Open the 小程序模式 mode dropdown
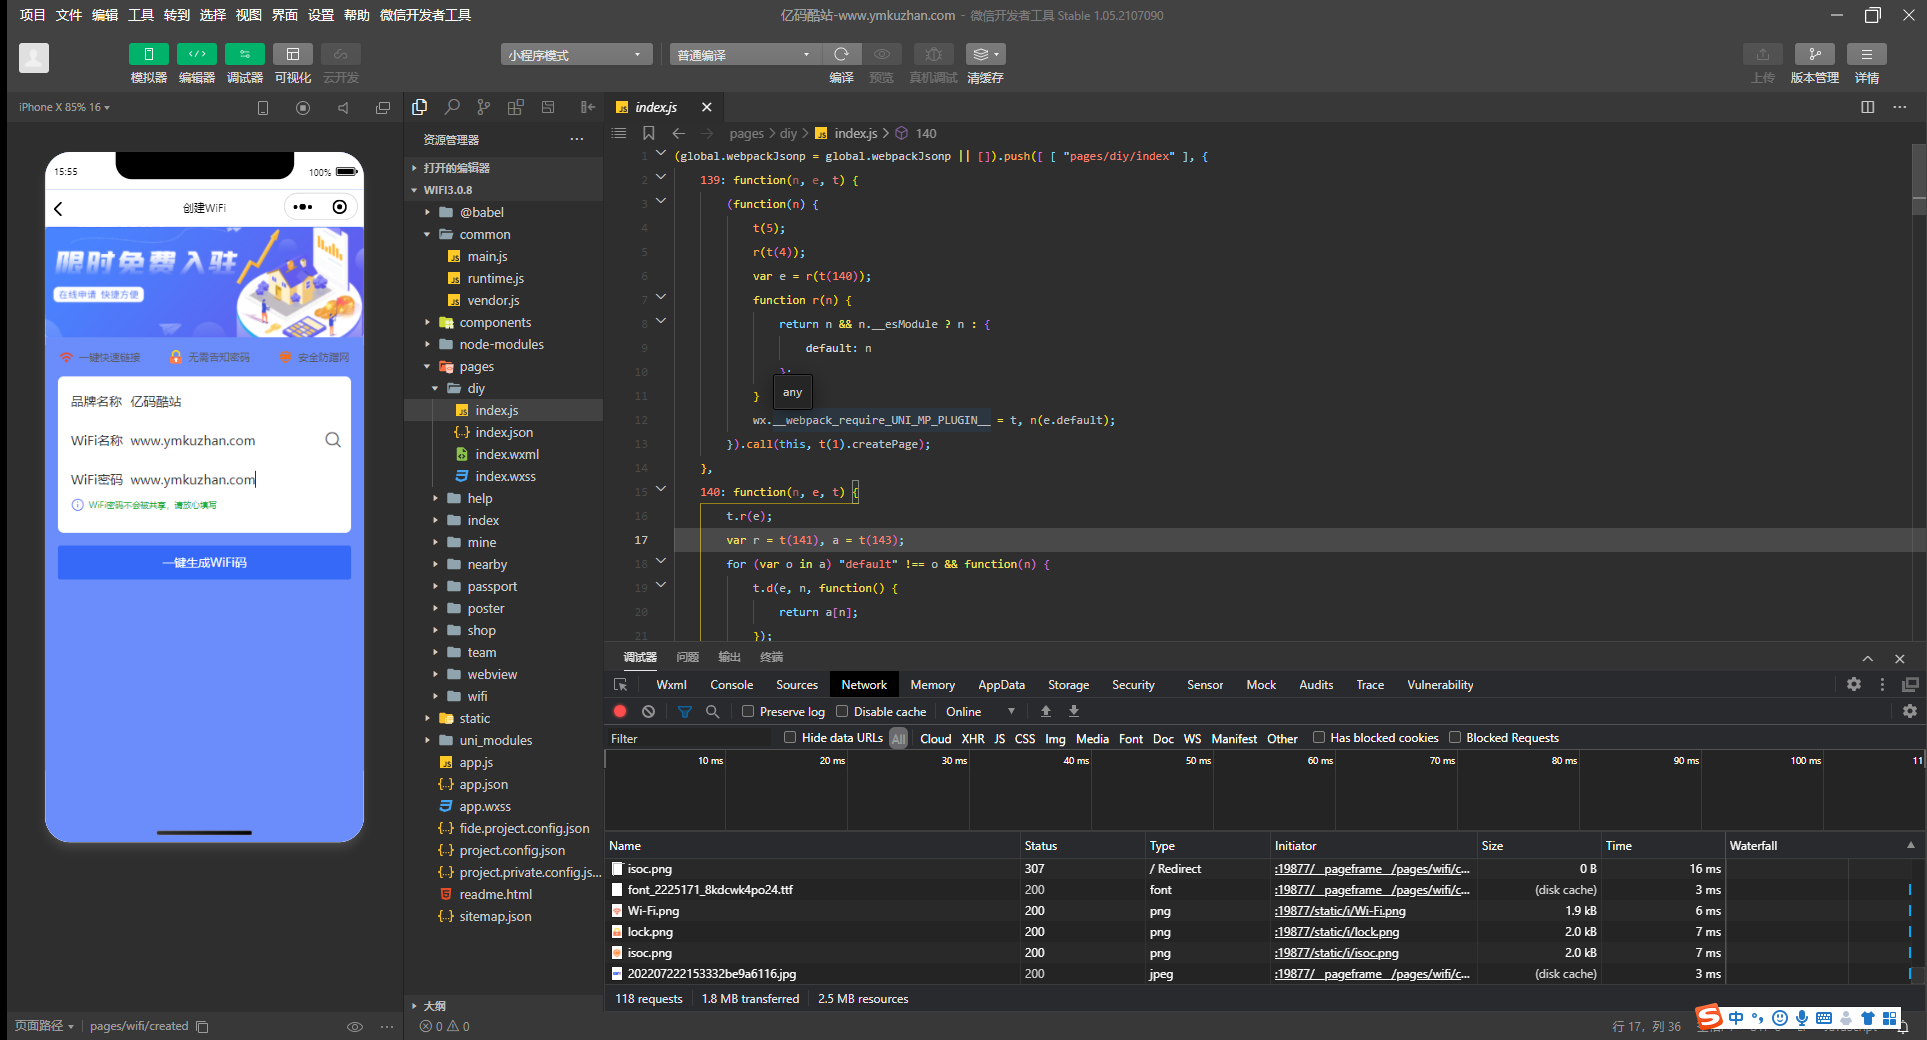 pyautogui.click(x=576, y=54)
